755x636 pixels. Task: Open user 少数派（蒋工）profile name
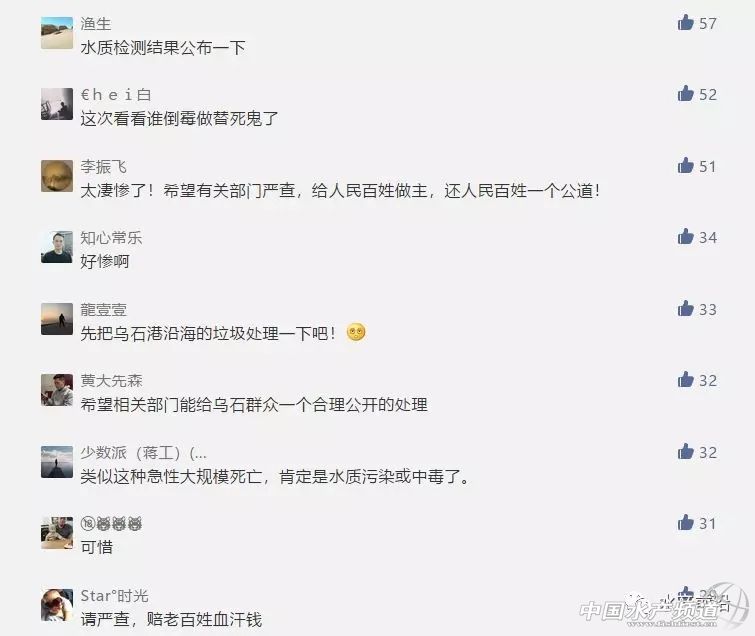click(x=143, y=453)
